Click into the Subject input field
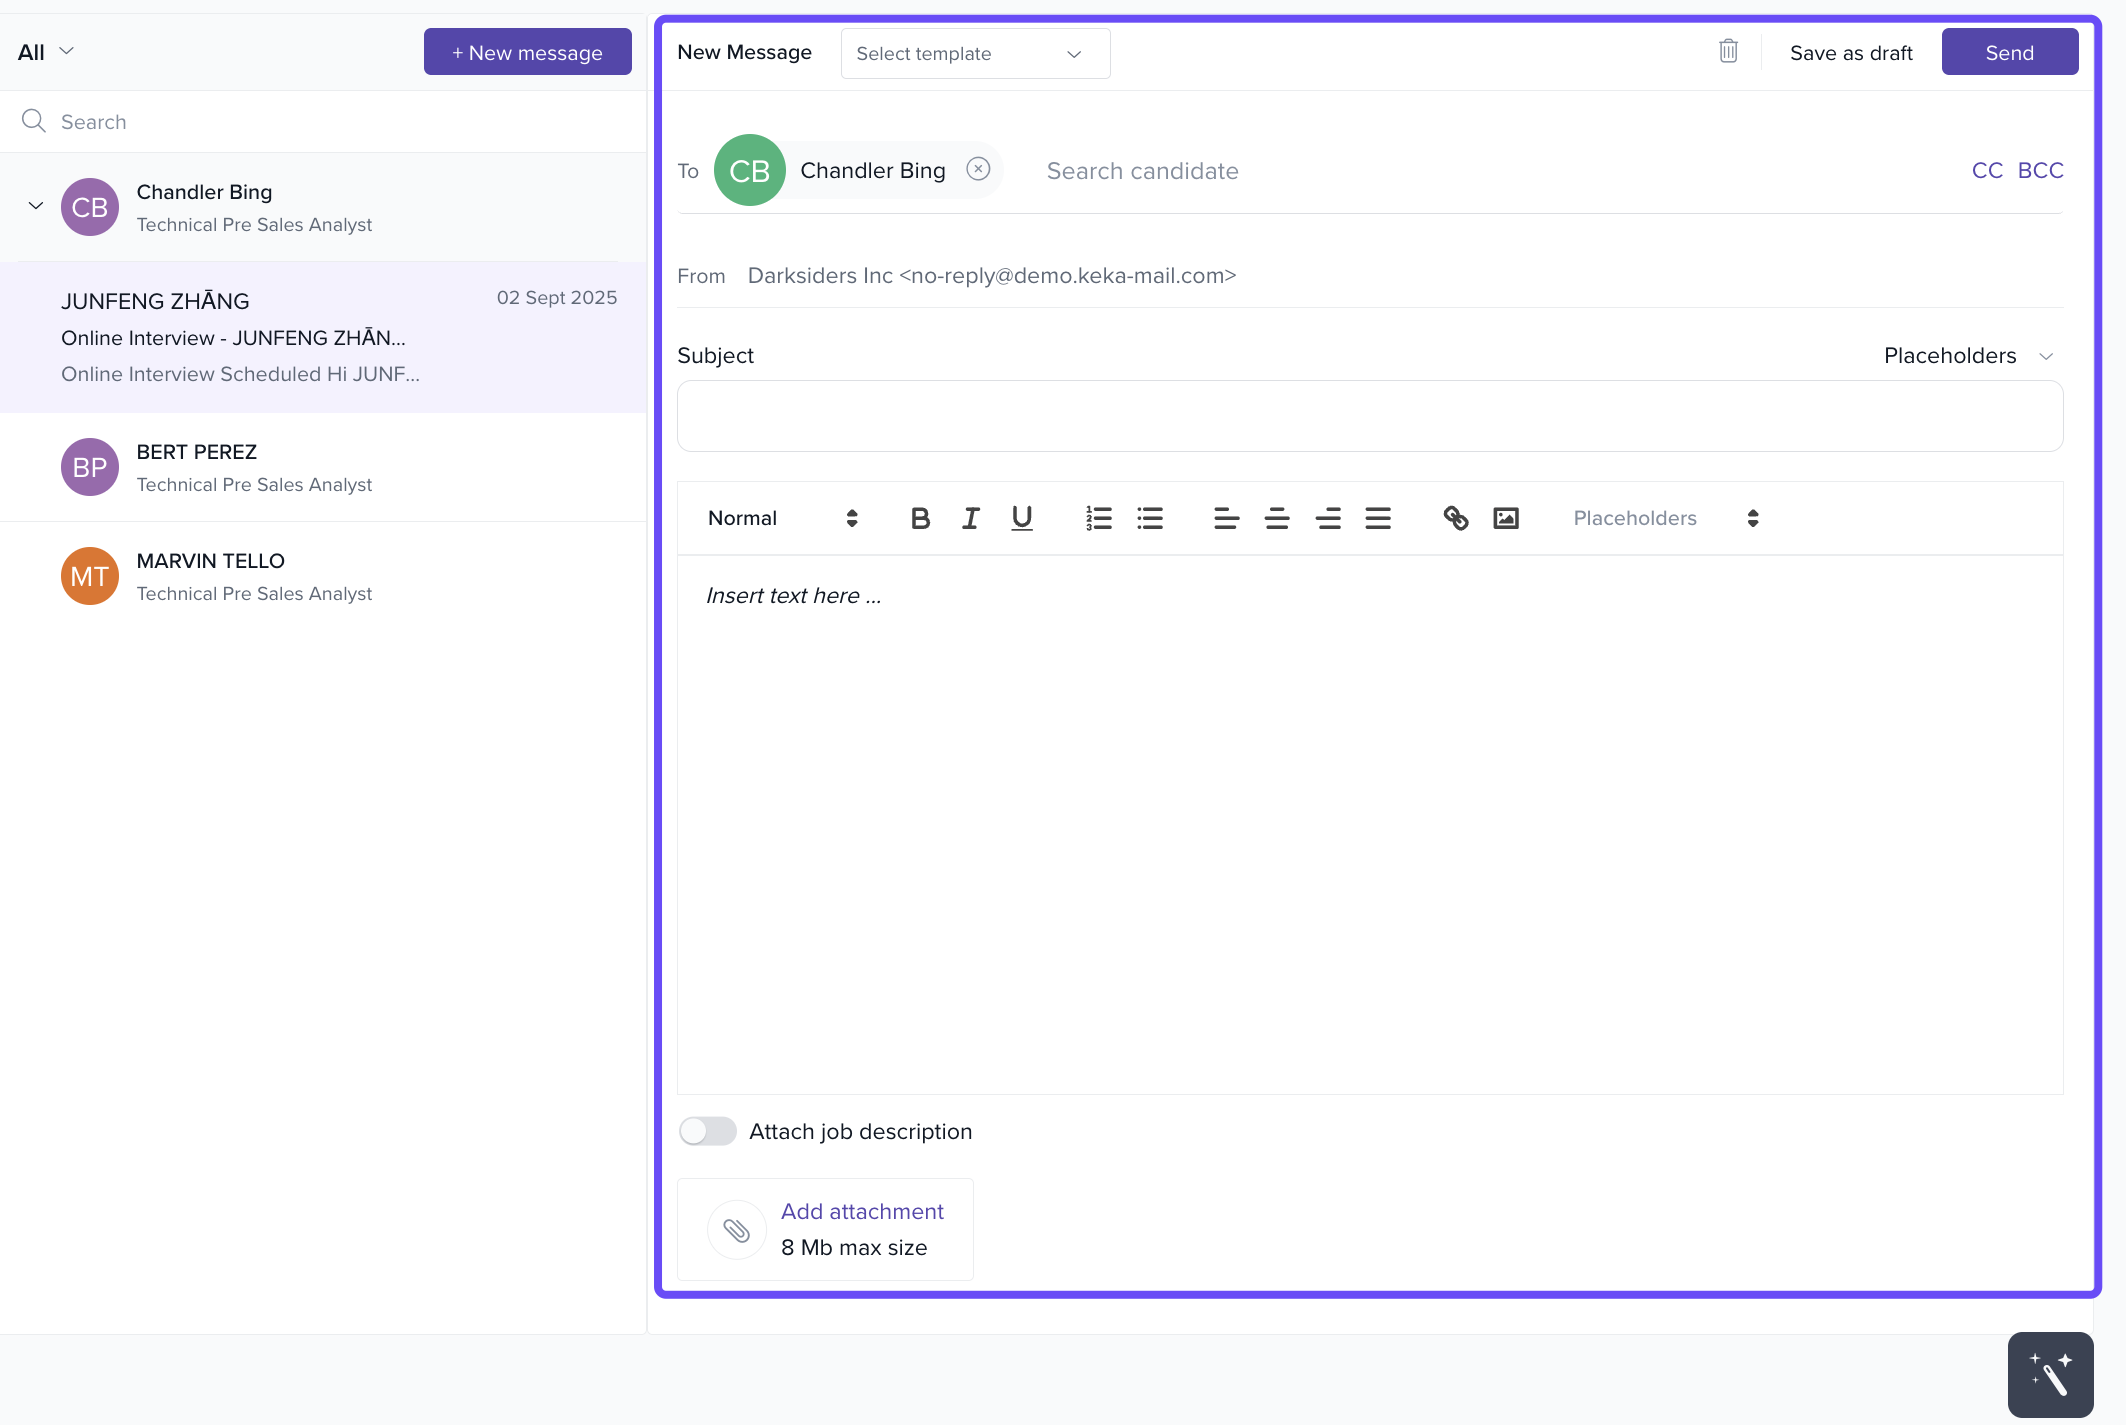2126x1425 pixels. 1369,416
